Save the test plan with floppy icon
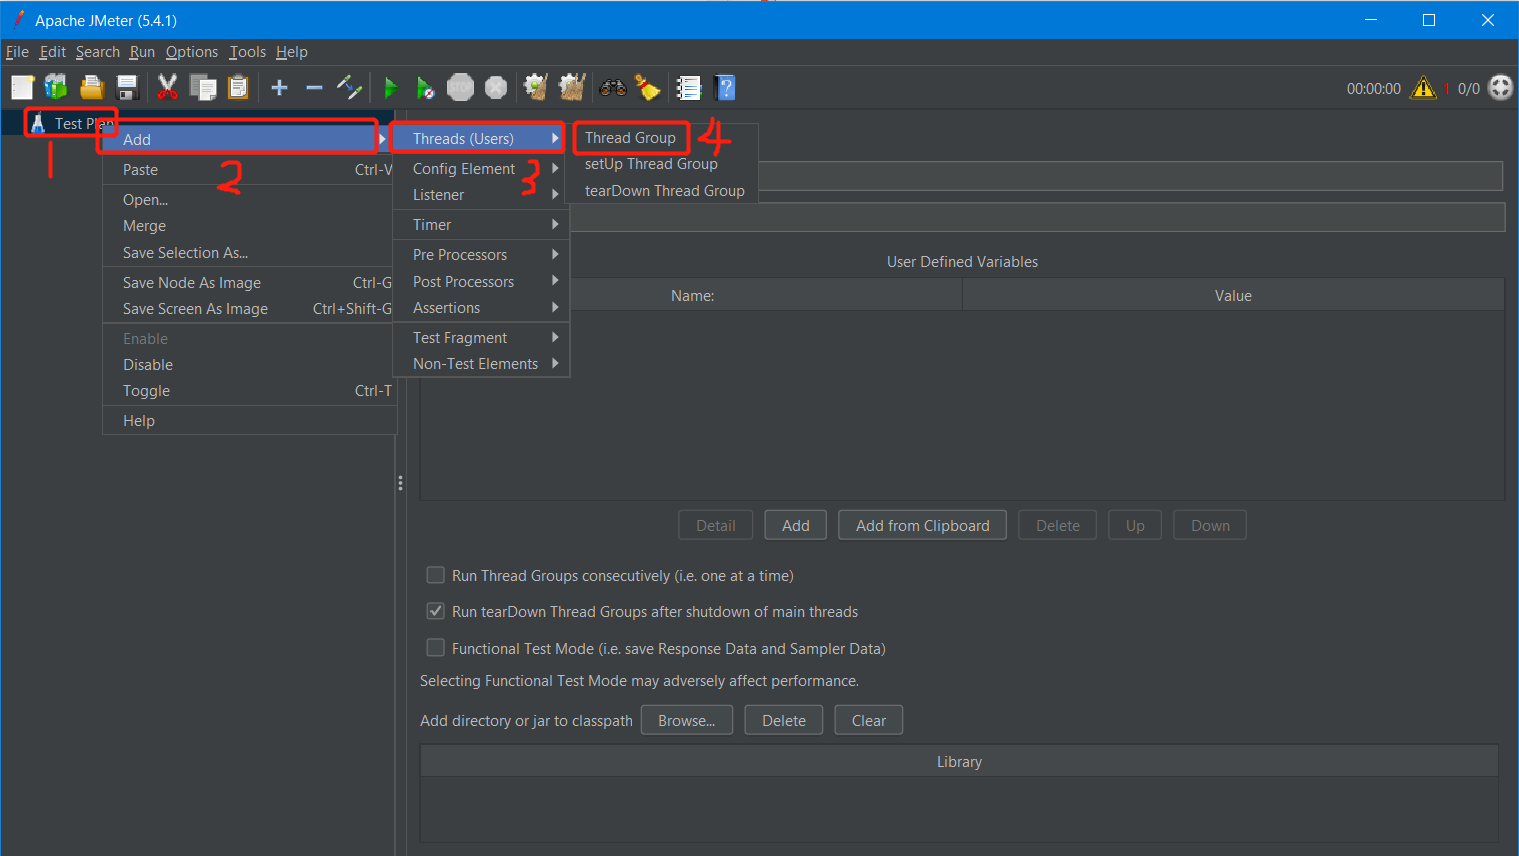 pos(127,88)
